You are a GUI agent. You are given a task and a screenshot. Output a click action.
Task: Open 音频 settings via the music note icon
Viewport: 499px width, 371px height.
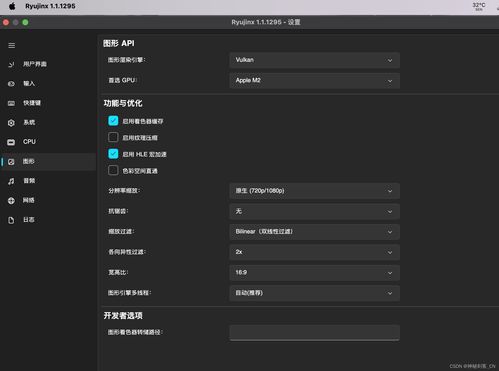[x=11, y=181]
